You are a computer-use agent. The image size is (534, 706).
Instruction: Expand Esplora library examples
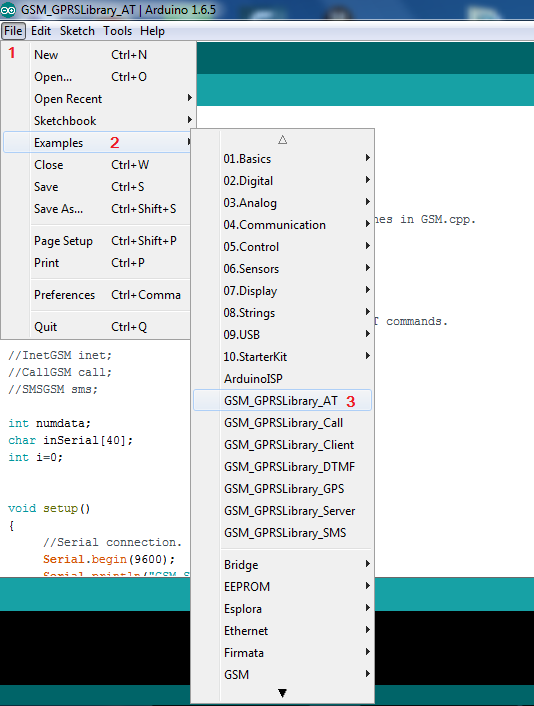(282, 609)
